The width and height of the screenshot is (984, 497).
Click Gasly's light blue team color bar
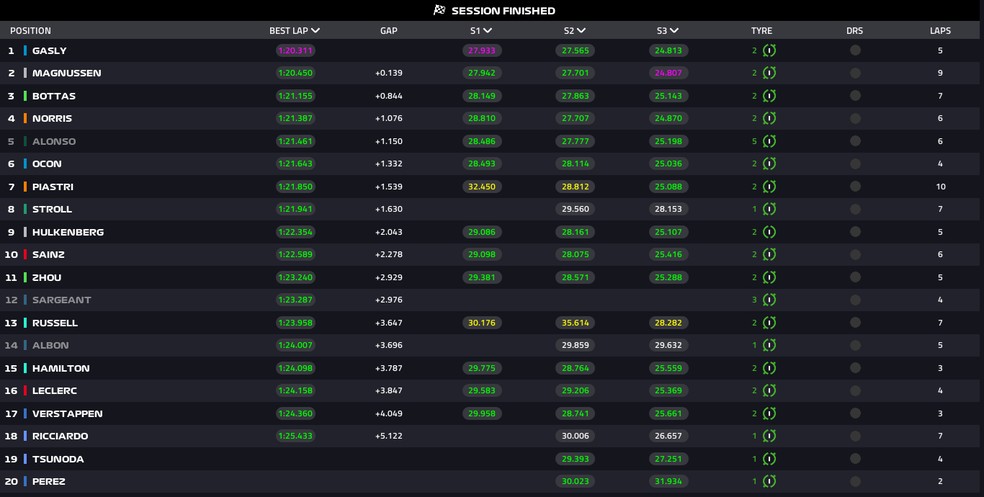[x=25, y=50]
